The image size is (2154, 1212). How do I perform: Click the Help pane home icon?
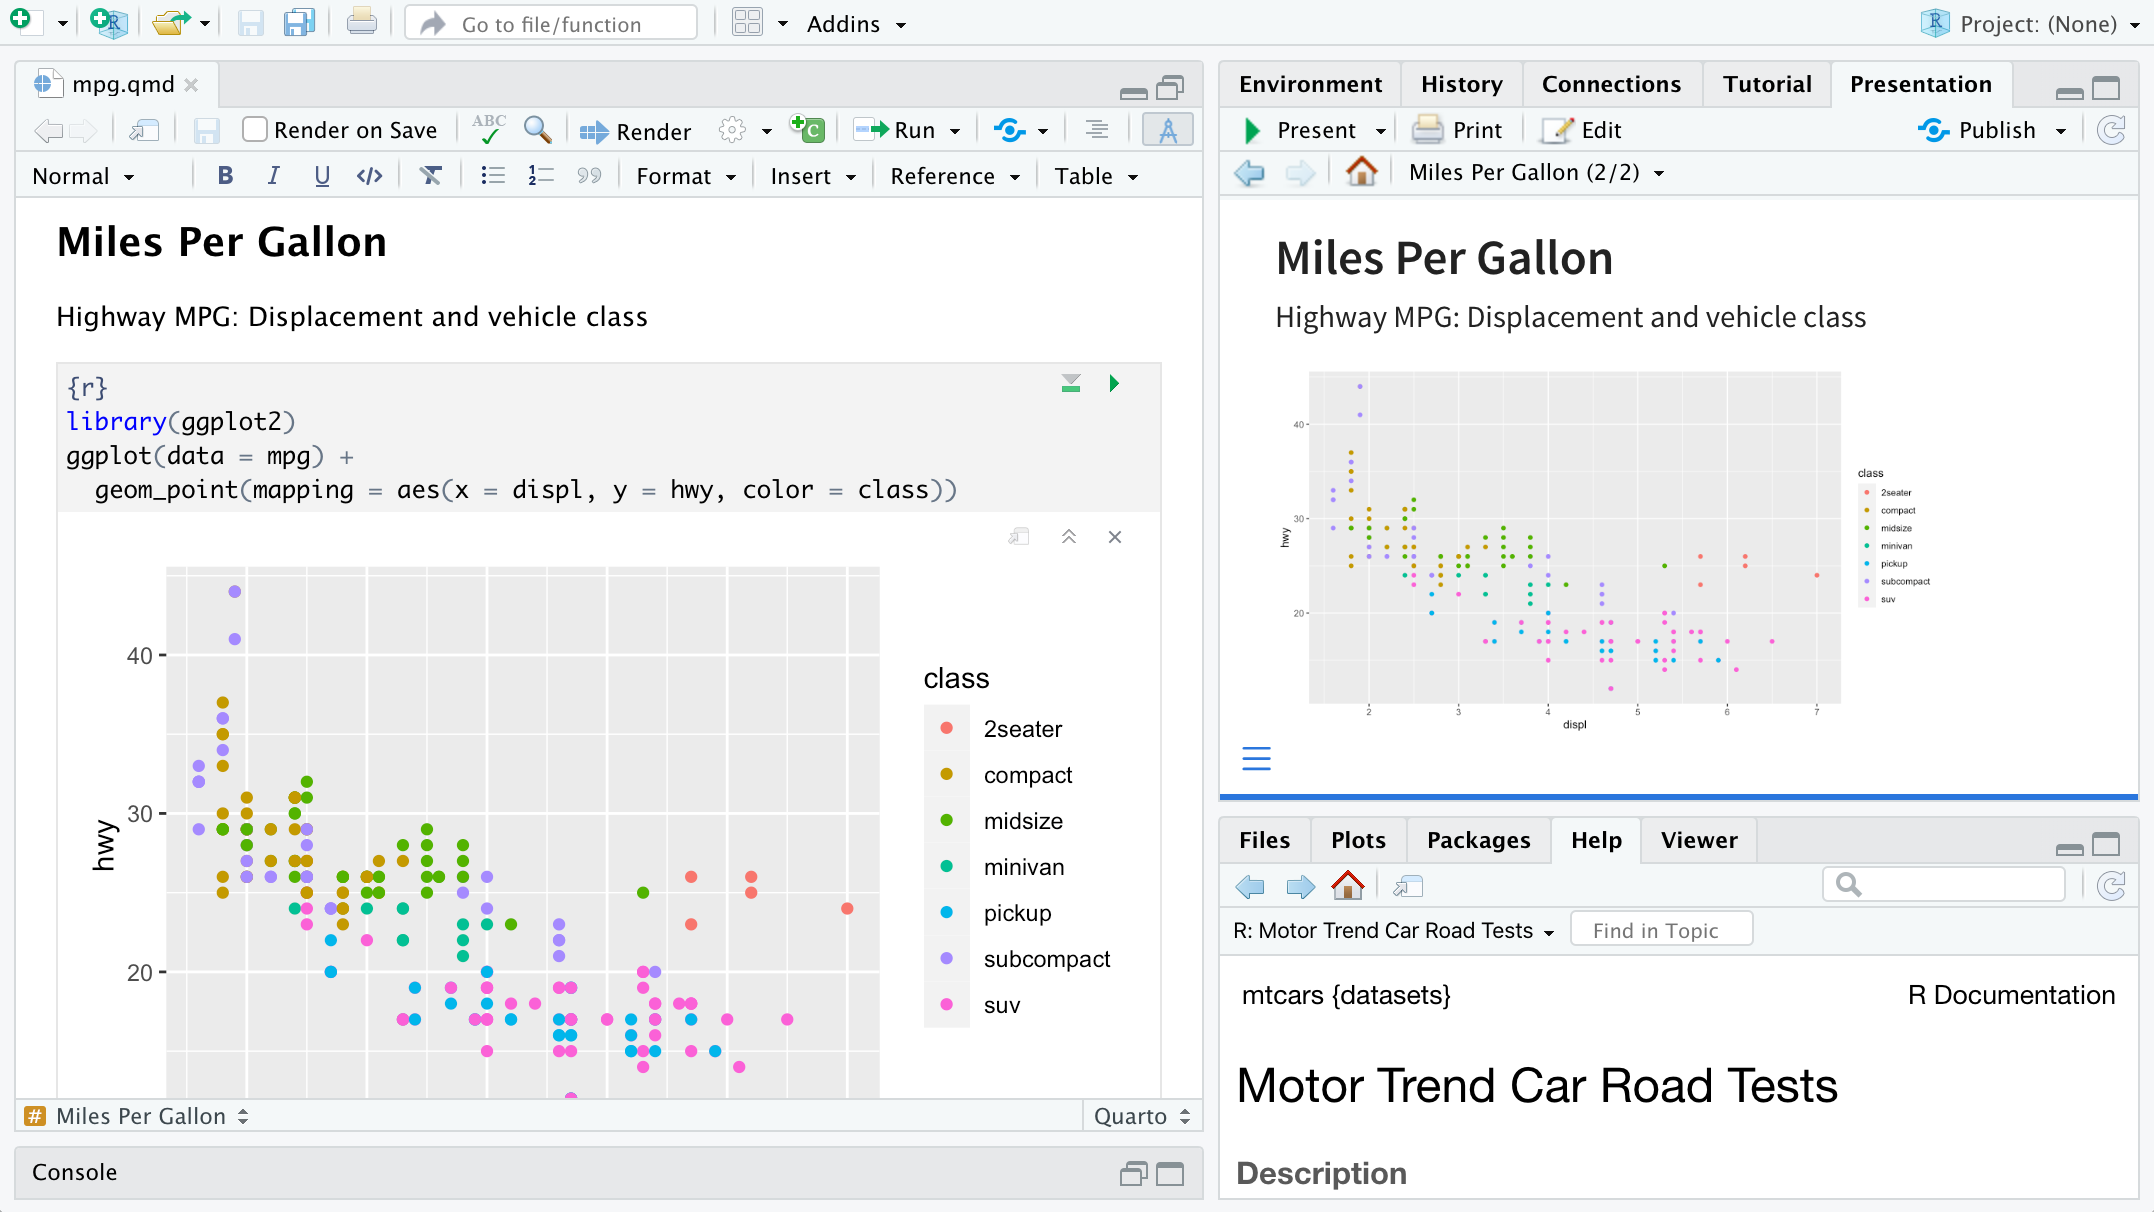click(x=1347, y=886)
